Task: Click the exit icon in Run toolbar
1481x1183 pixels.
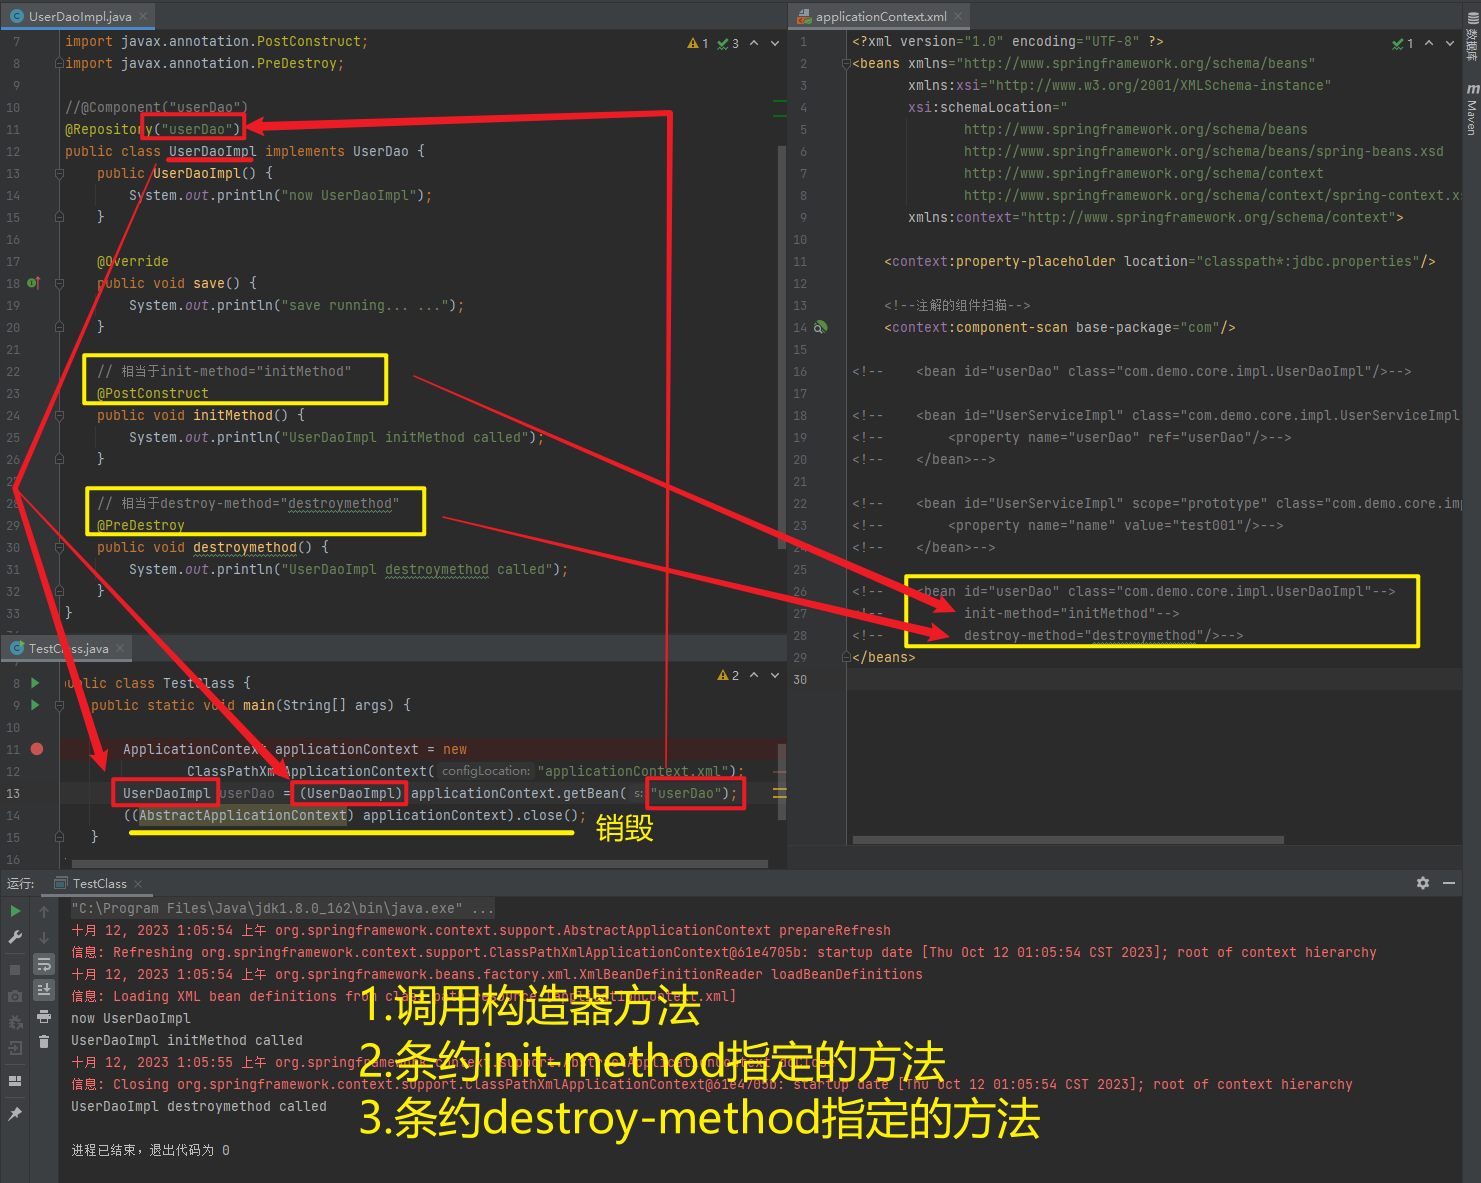Action: (x=15, y=1048)
